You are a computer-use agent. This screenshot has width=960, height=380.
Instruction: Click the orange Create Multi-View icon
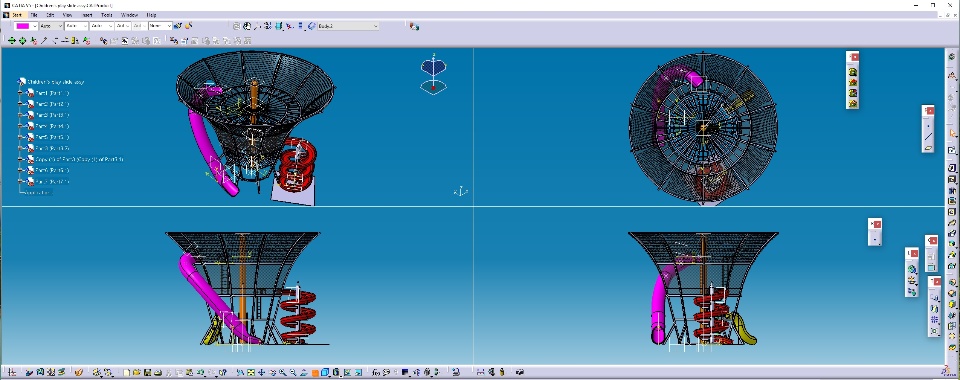click(315, 372)
